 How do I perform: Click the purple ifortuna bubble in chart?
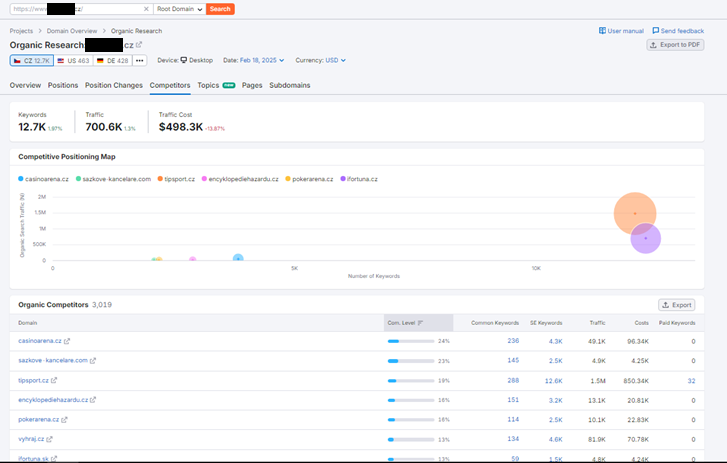(x=646, y=239)
